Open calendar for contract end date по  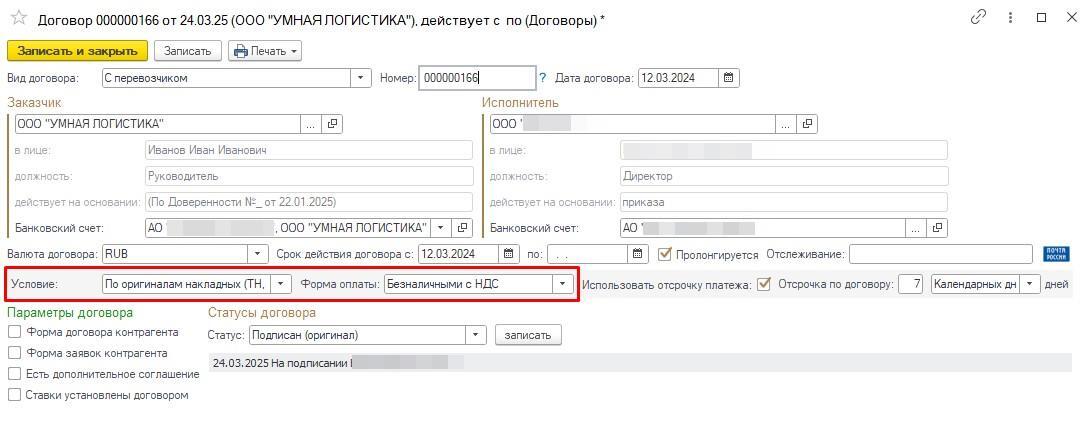tap(638, 254)
